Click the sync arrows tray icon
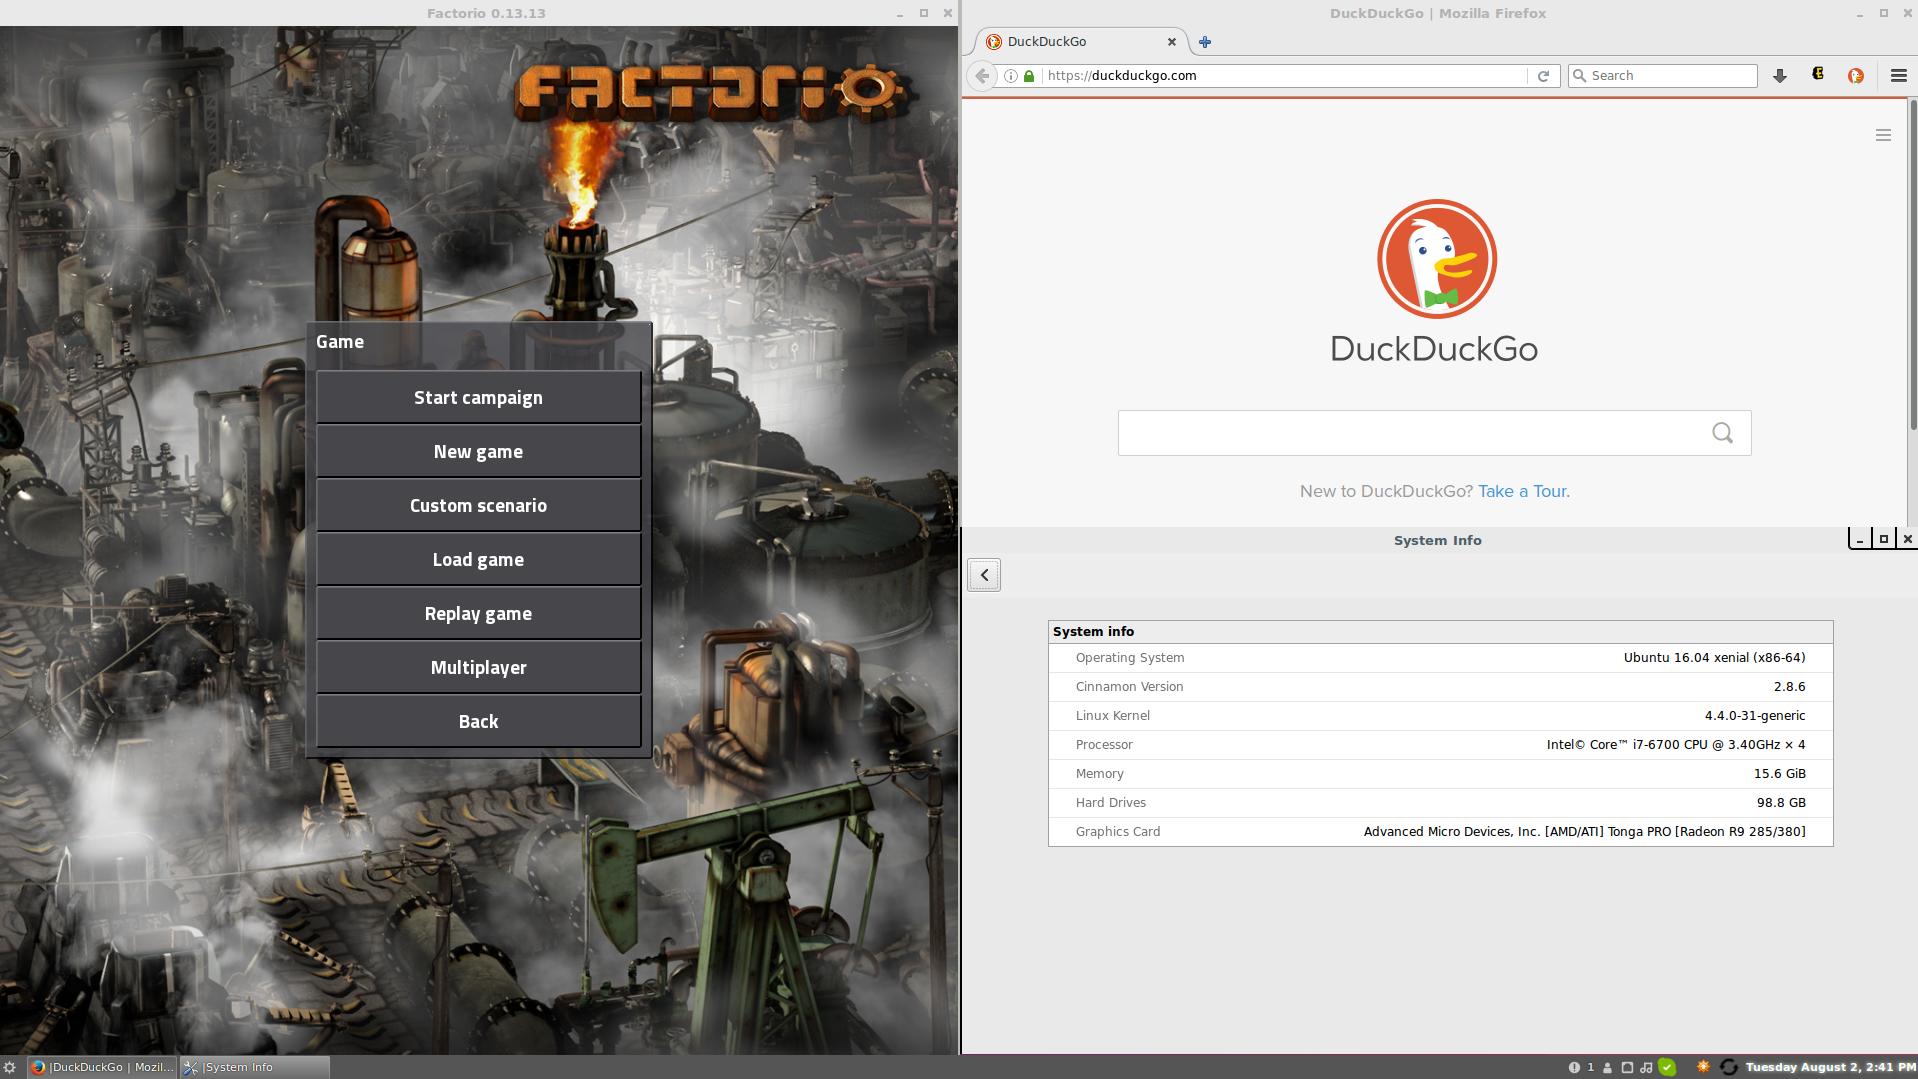Image resolution: width=1918 pixels, height=1079 pixels. tap(1728, 1067)
